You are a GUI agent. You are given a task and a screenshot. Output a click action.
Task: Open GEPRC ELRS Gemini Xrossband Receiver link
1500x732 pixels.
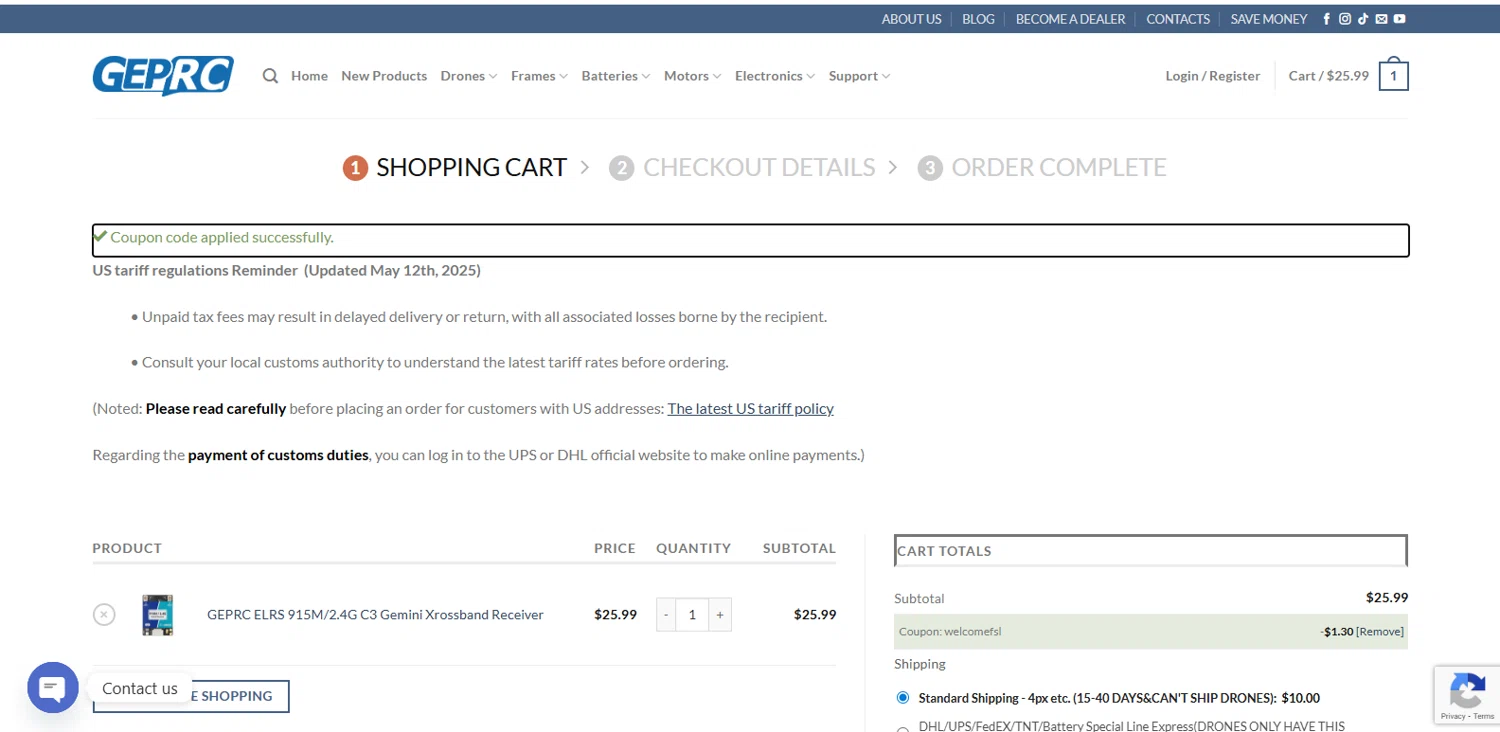(x=375, y=615)
